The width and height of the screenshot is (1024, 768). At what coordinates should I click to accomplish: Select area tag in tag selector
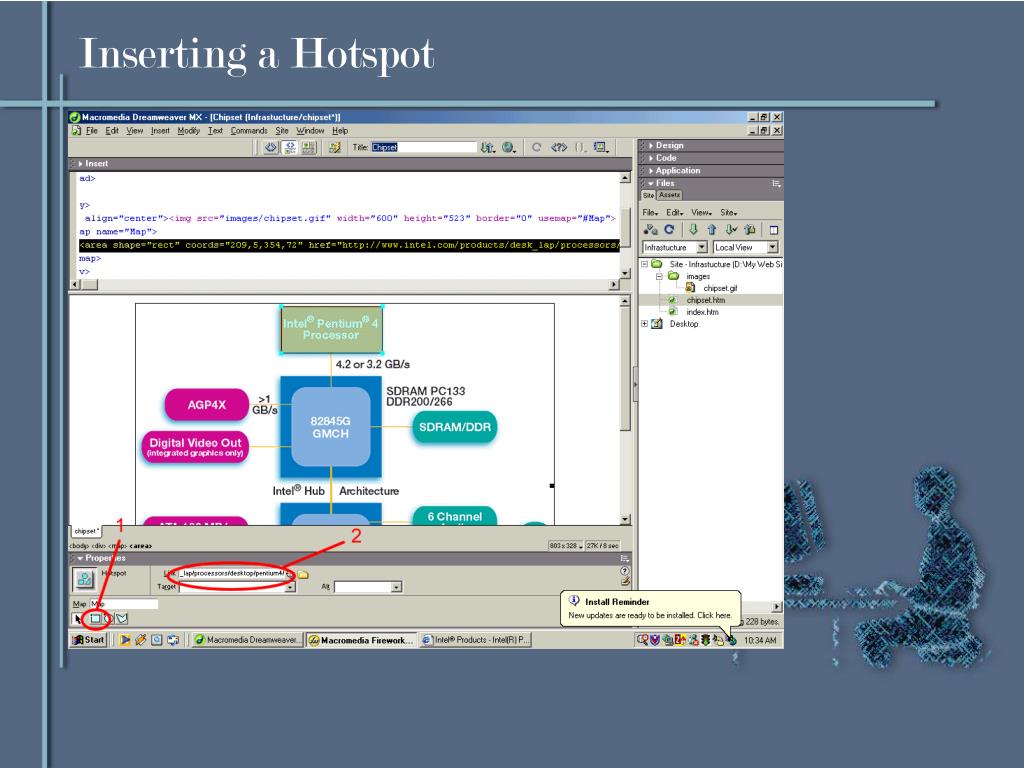pos(140,546)
